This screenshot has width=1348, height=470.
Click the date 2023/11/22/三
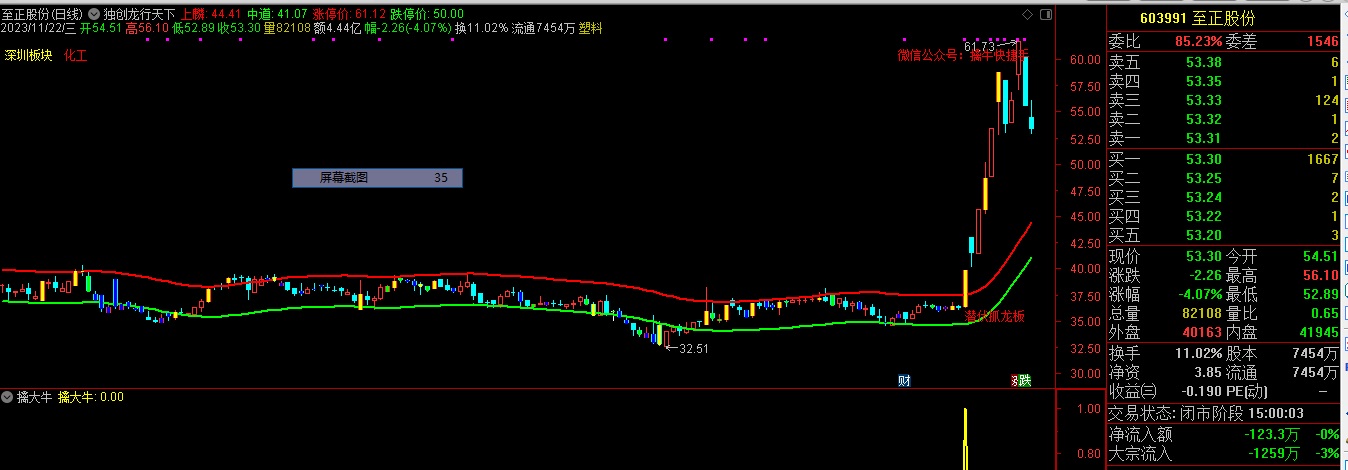[x=38, y=29]
